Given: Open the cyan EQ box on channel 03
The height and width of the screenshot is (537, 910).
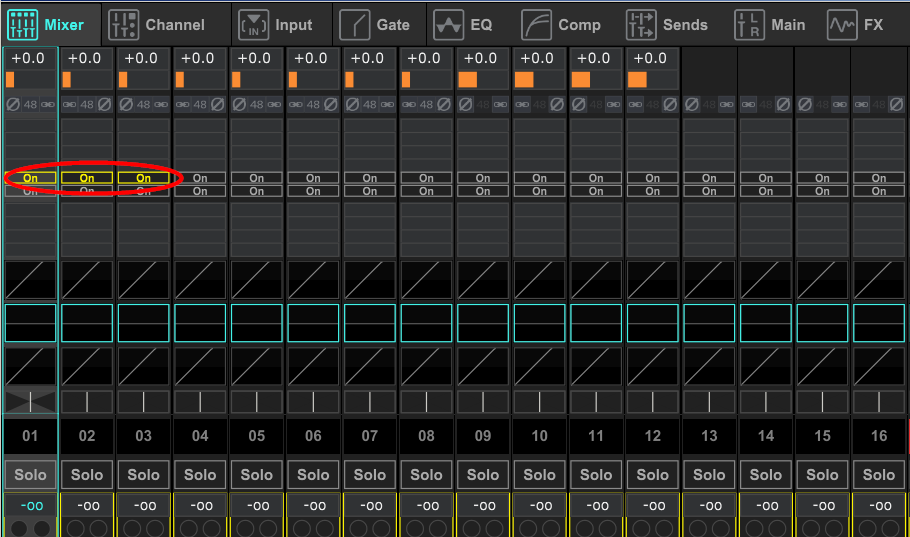Looking at the screenshot, I should click(143, 323).
